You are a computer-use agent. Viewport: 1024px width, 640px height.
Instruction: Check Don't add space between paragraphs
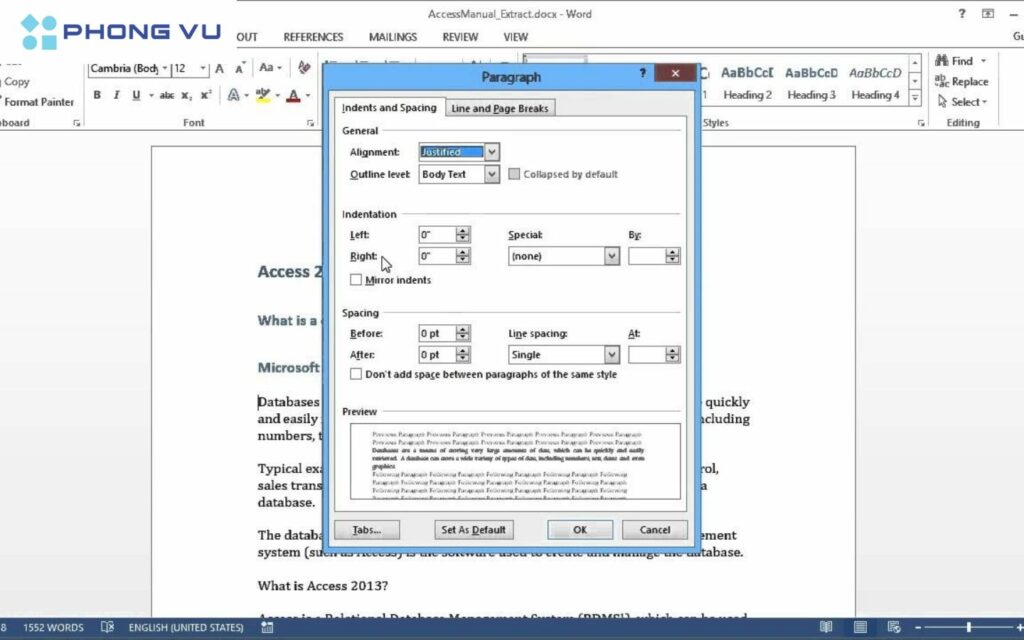[x=355, y=374]
